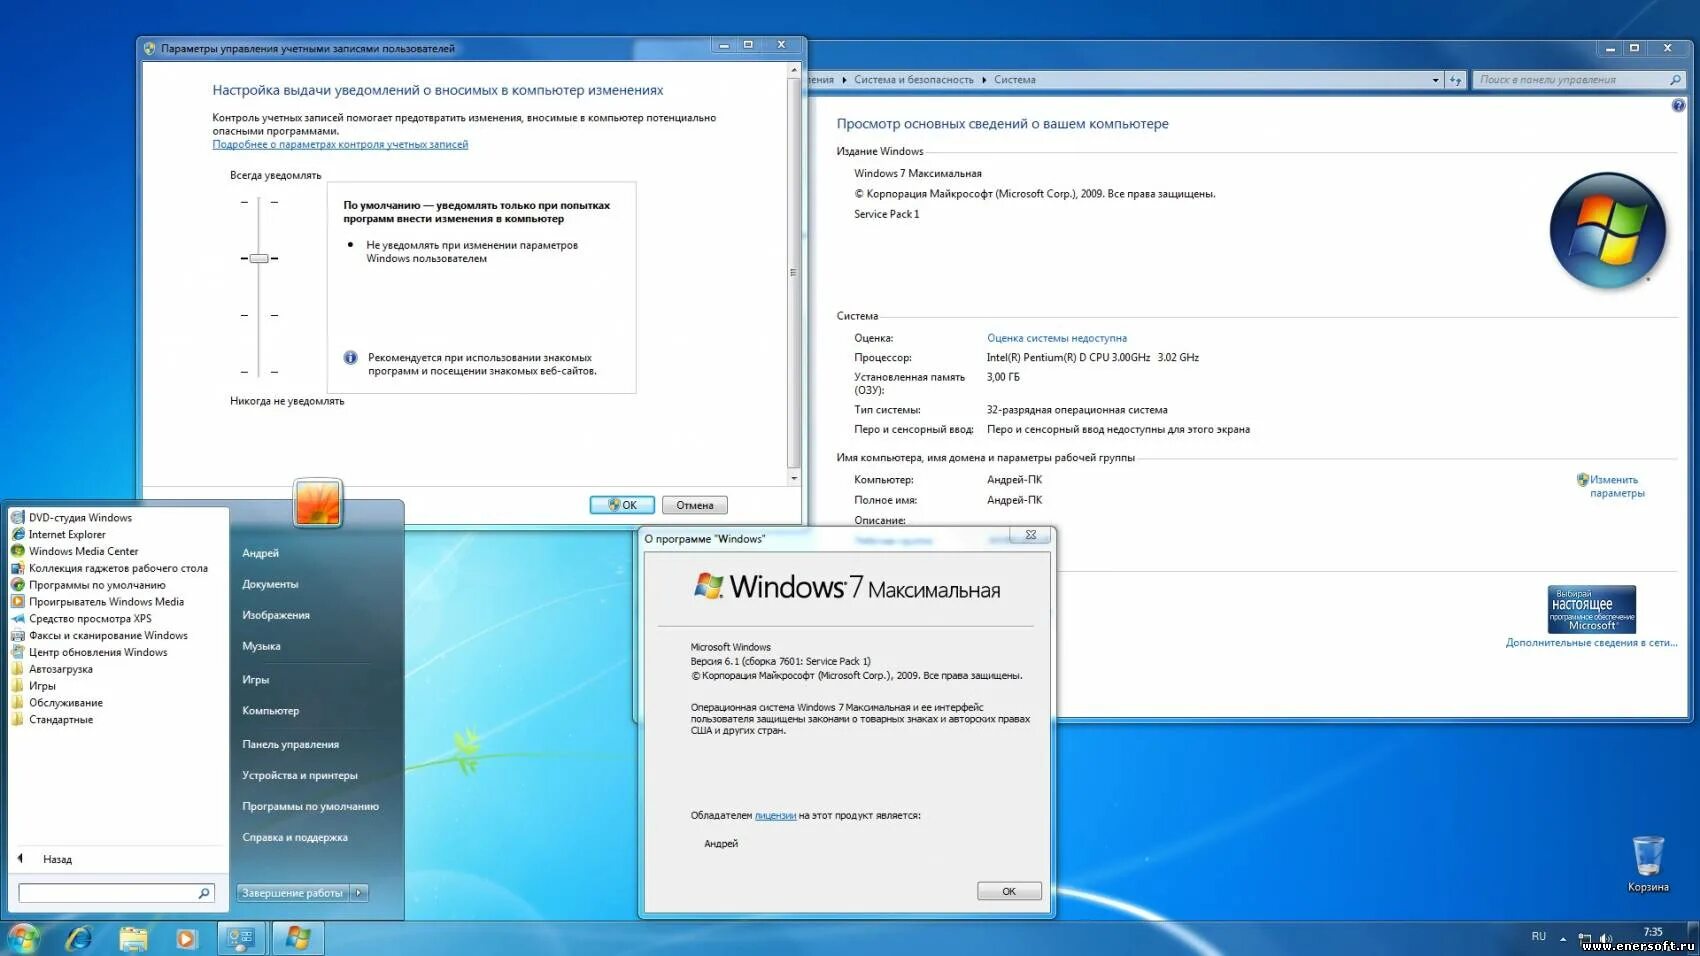Open the Start orb on the taskbar
This screenshot has height=956, width=1700.
[x=22, y=938]
